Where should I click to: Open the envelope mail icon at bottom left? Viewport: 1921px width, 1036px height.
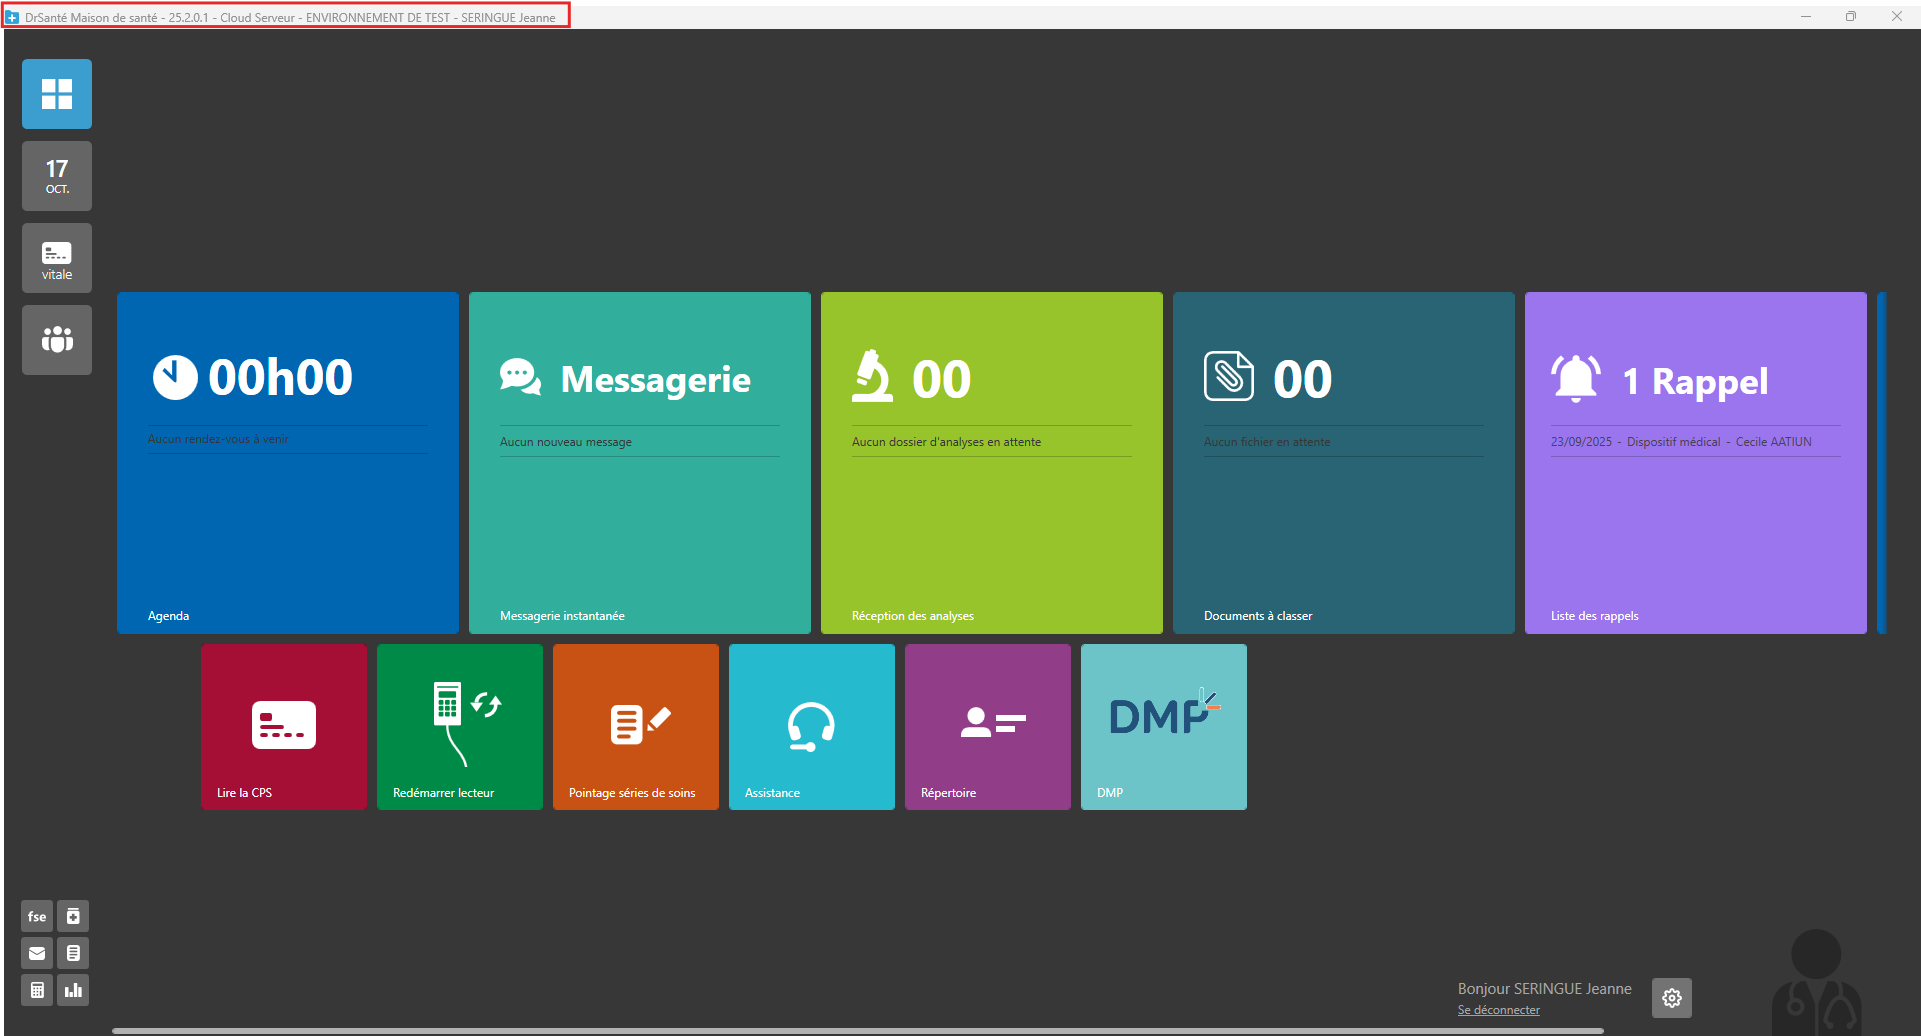pos(37,953)
